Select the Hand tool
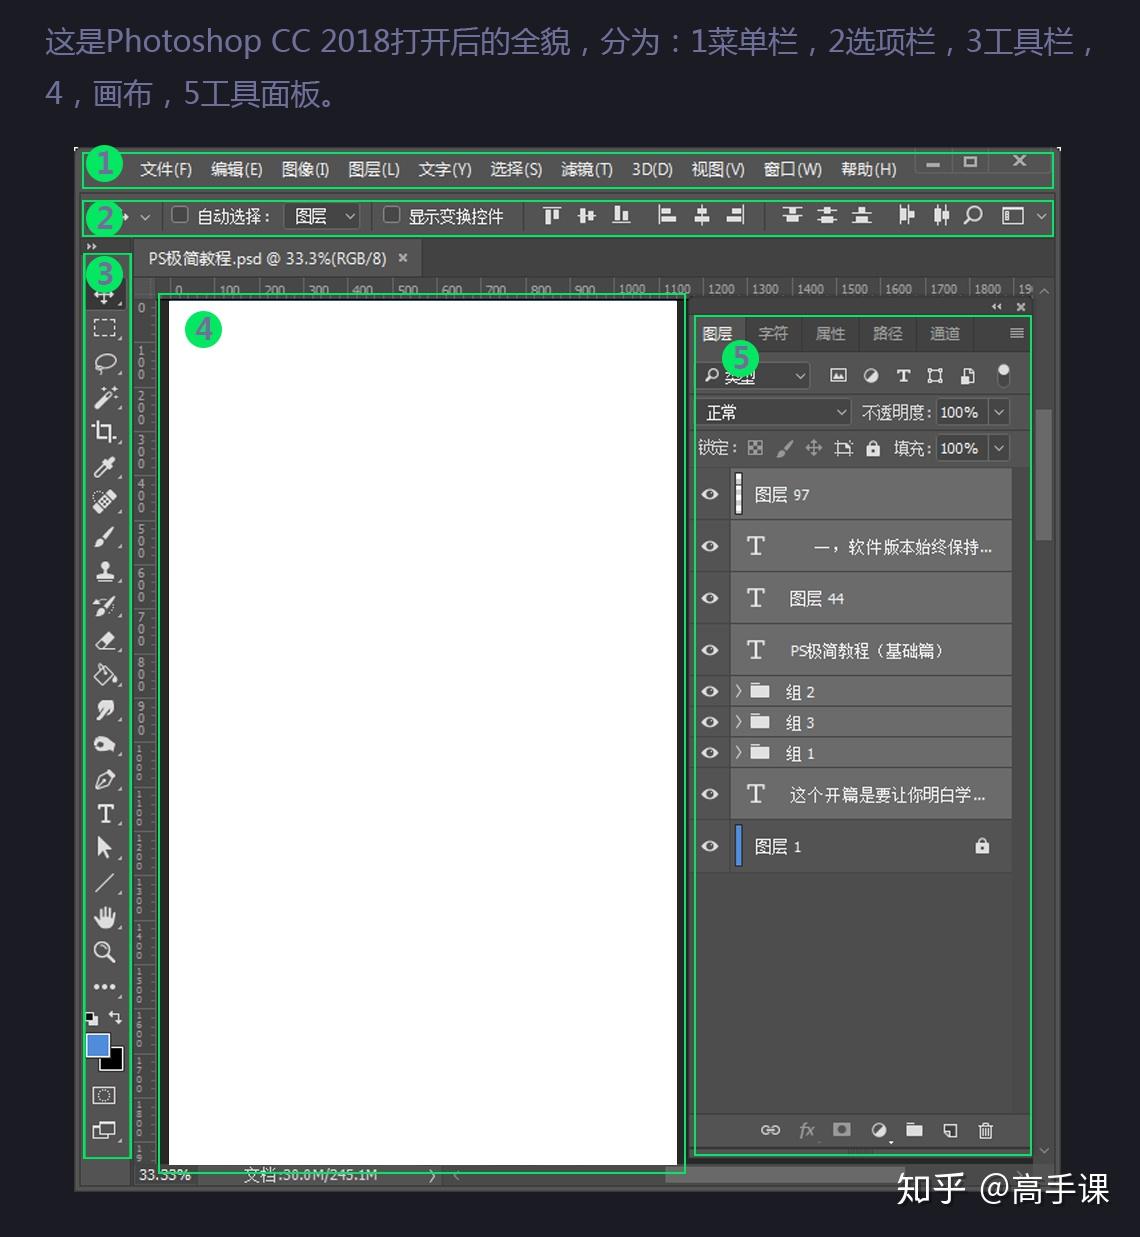Image resolution: width=1140 pixels, height=1237 pixels. [104, 917]
